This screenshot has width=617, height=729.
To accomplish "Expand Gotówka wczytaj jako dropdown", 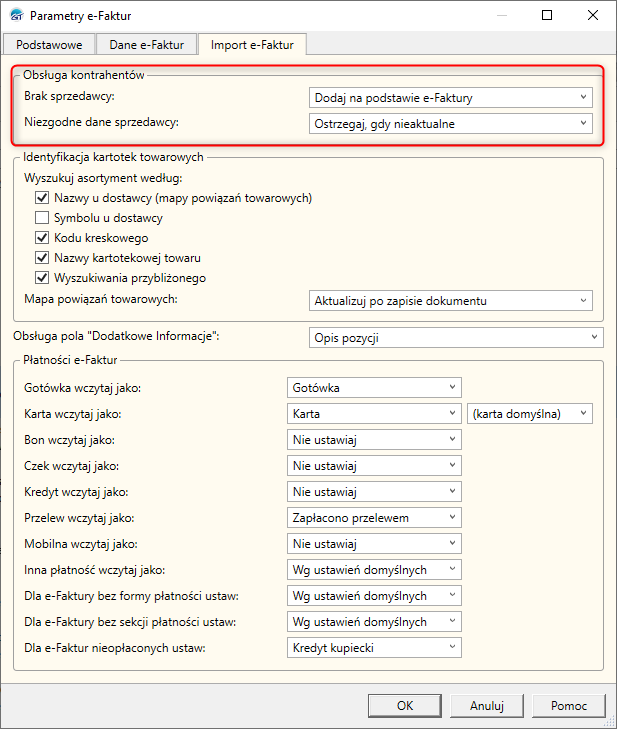I will pos(374,387).
